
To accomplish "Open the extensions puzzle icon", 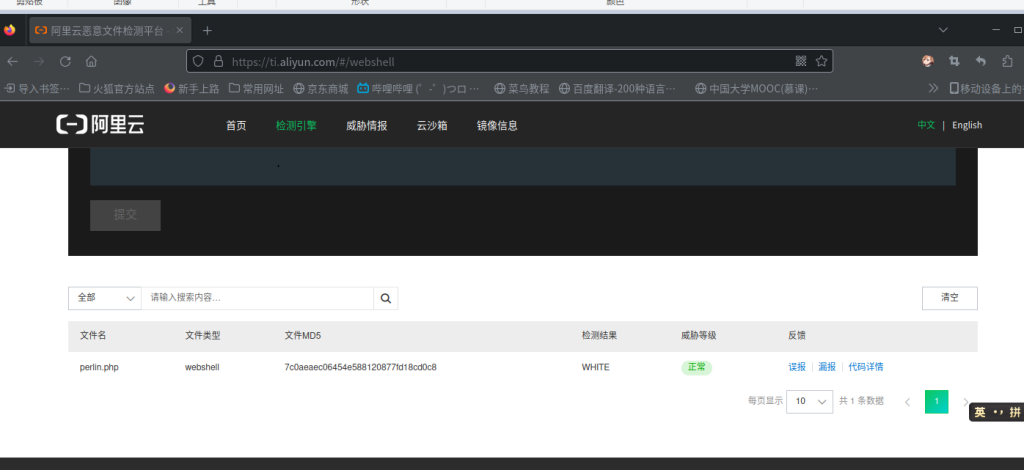I will click(1007, 61).
